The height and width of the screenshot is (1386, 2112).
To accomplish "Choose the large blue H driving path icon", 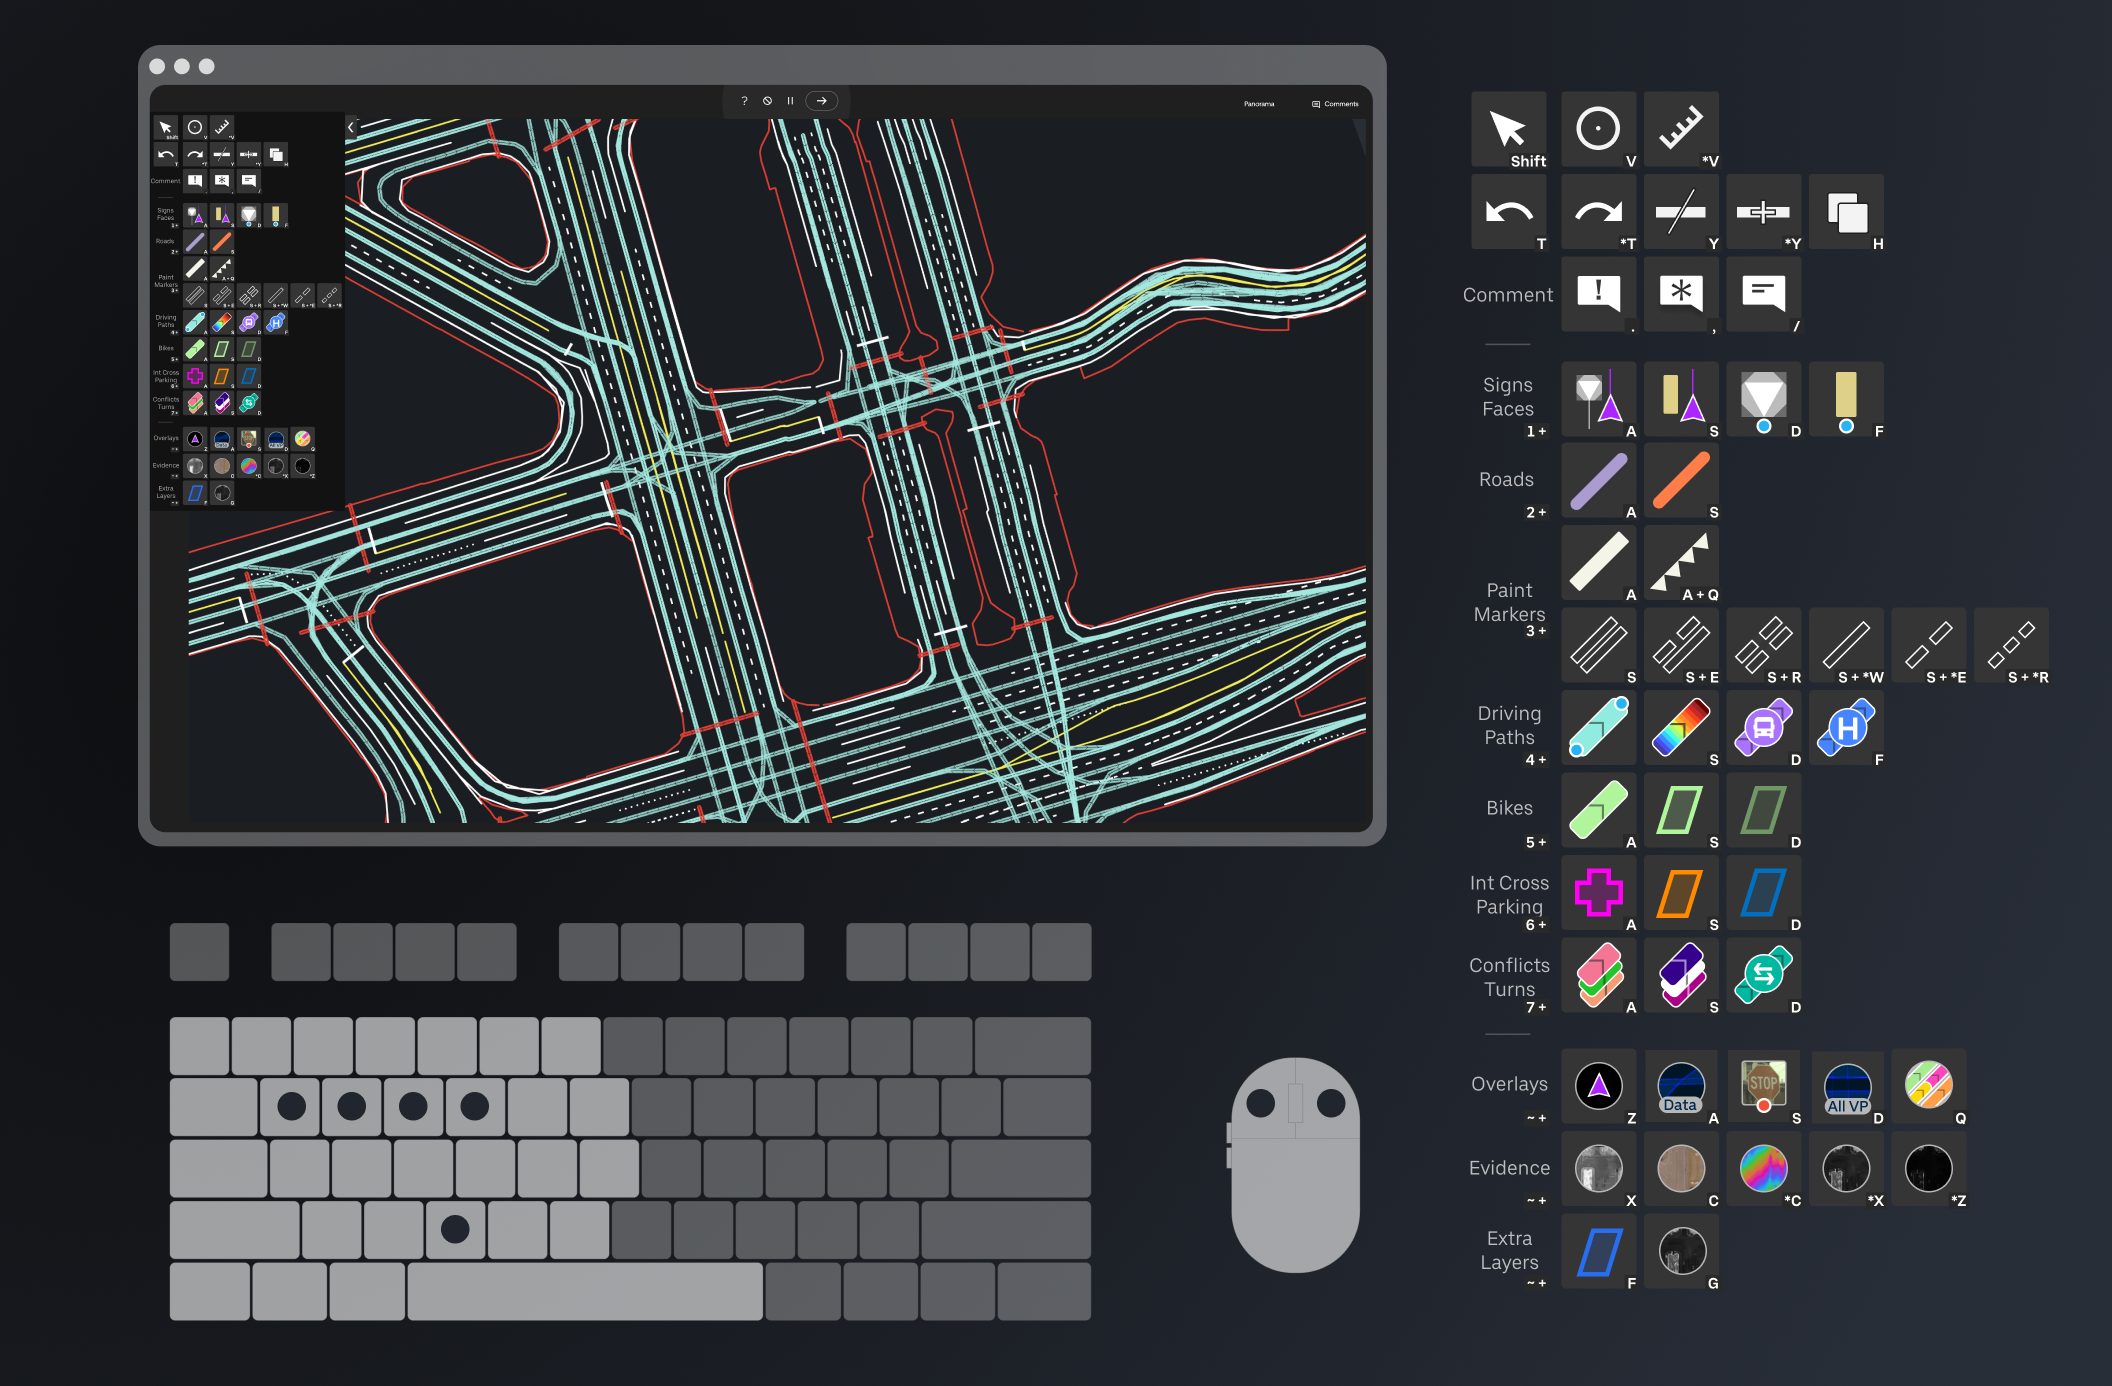I will point(1846,728).
